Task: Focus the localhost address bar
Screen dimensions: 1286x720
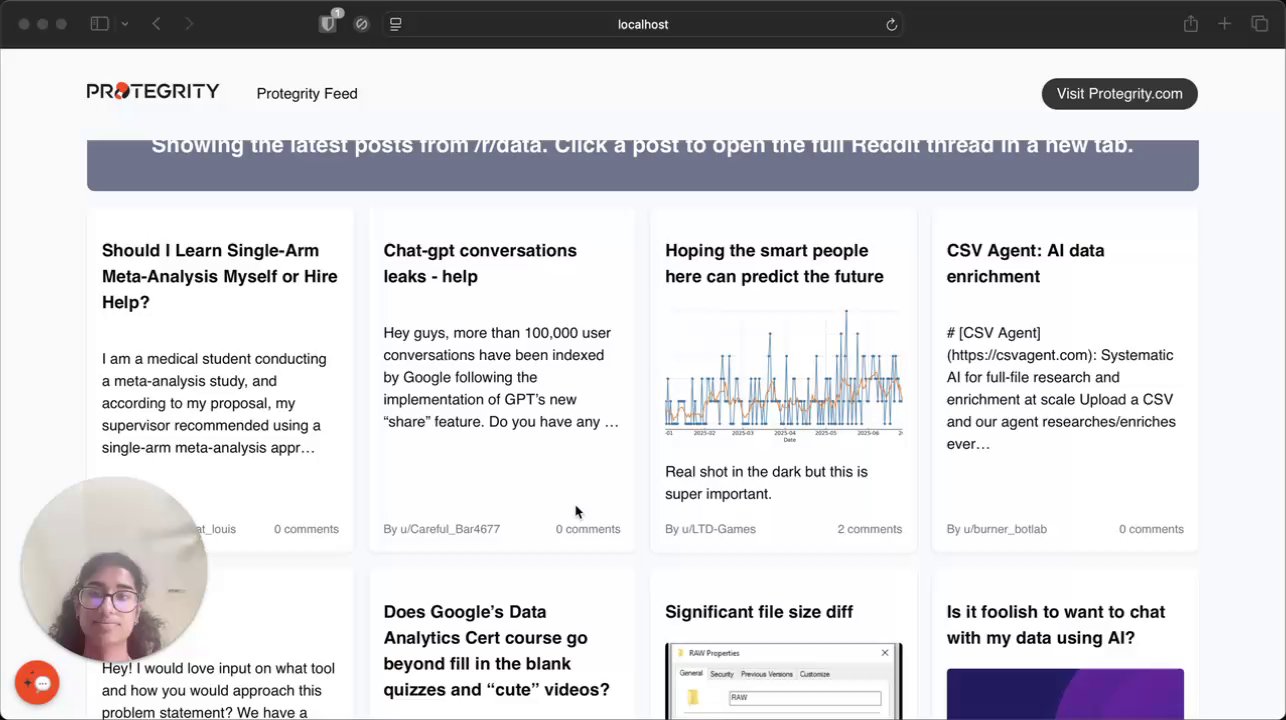Action: pos(643,24)
